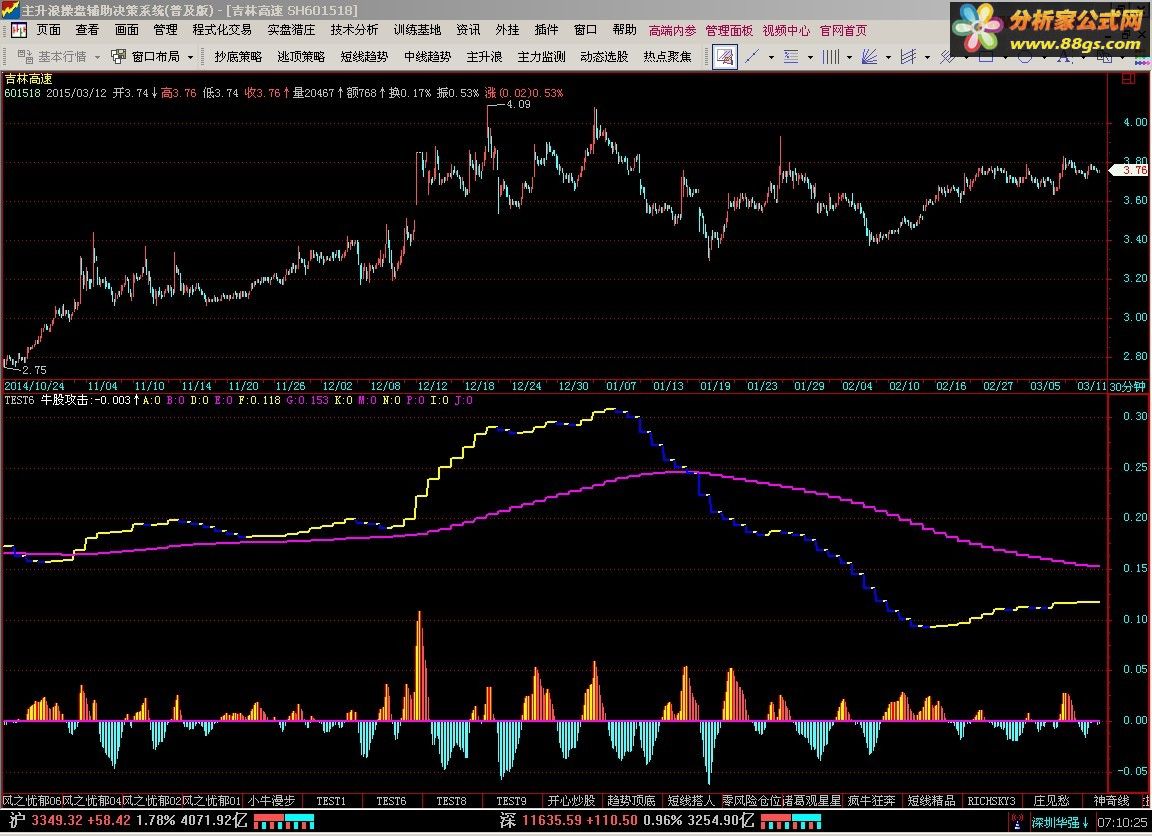Viewport: 1152px width, 836px height.
Task: Click the 深圳华强 ticker in status bar
Action: pos(1060,822)
